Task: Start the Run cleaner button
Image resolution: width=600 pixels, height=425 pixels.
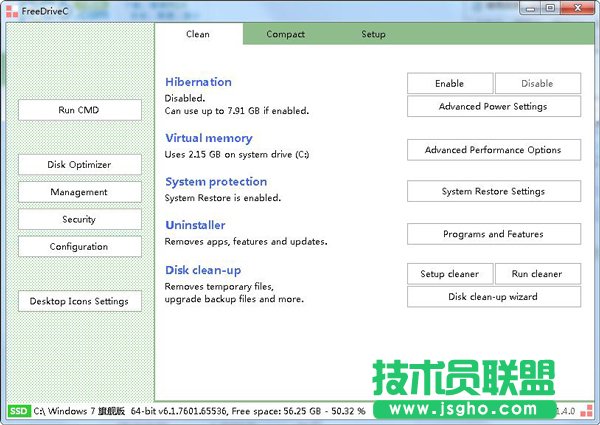Action: point(537,274)
